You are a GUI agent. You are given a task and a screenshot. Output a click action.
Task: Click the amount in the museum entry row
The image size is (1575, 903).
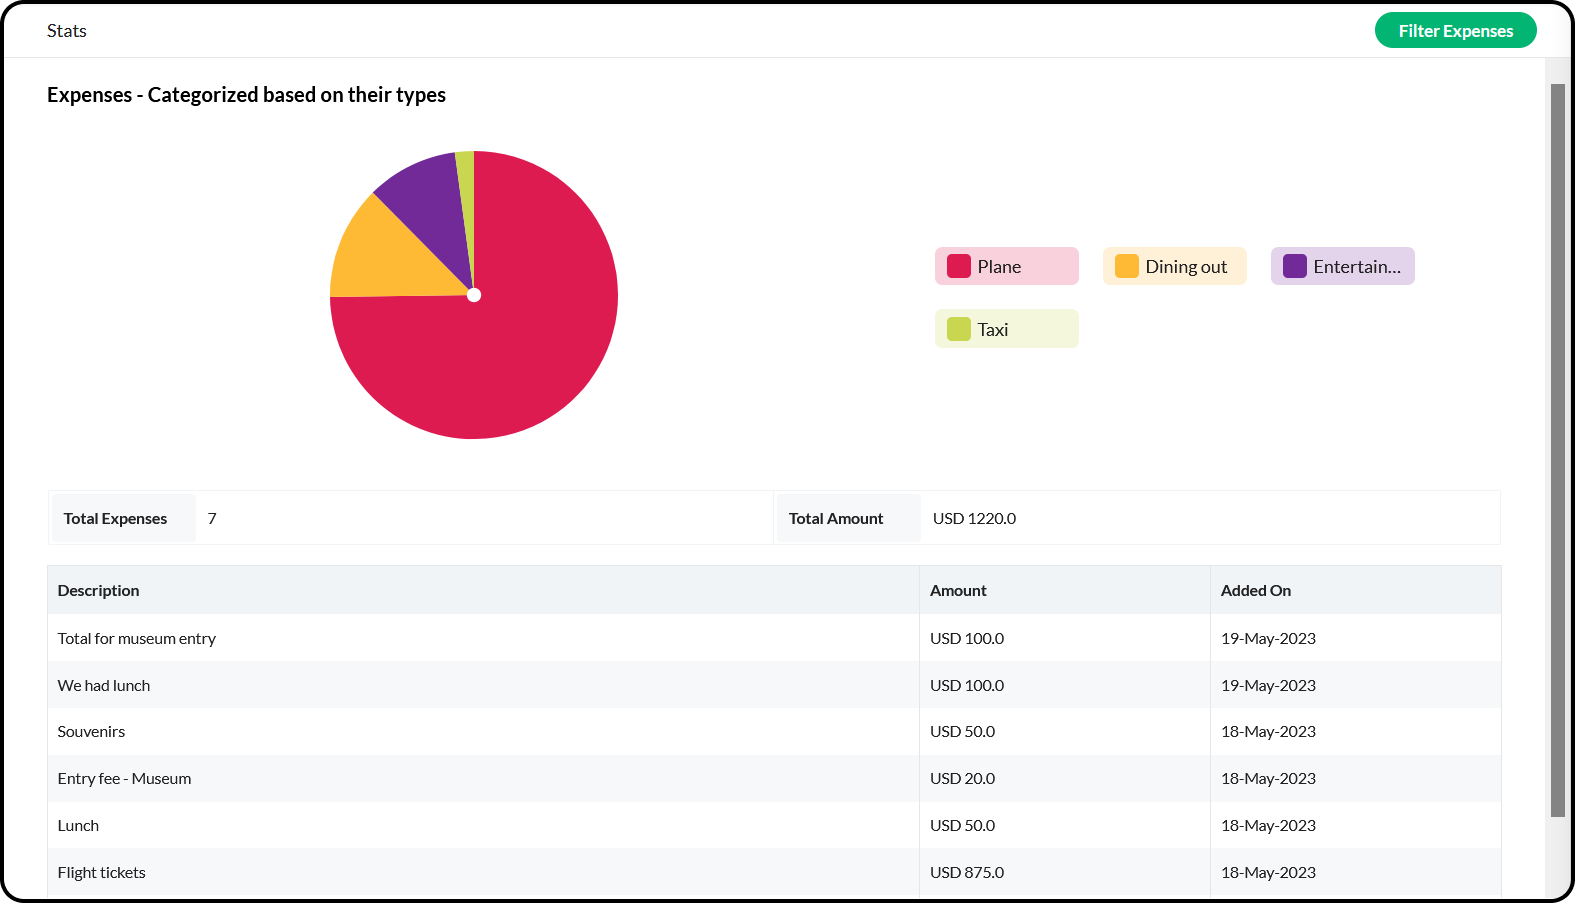click(x=967, y=638)
